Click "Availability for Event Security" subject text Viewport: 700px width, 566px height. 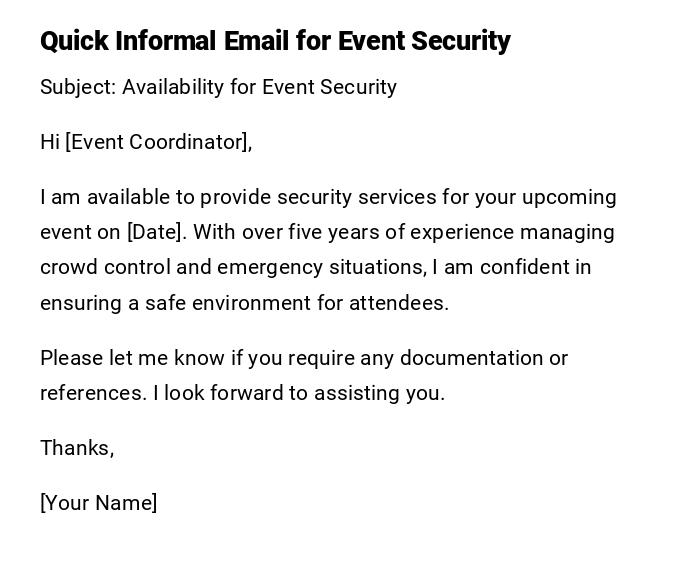[x=259, y=87]
